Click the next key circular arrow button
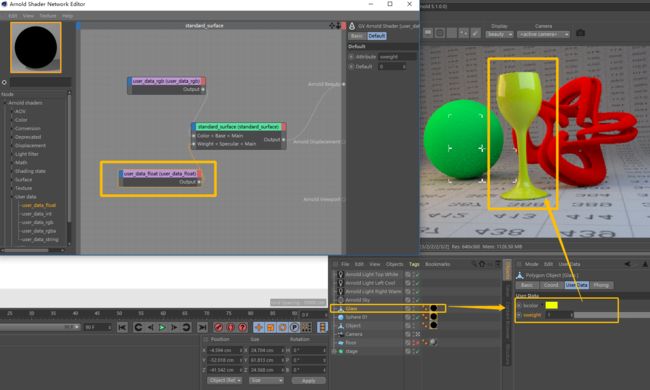 [x=187, y=327]
